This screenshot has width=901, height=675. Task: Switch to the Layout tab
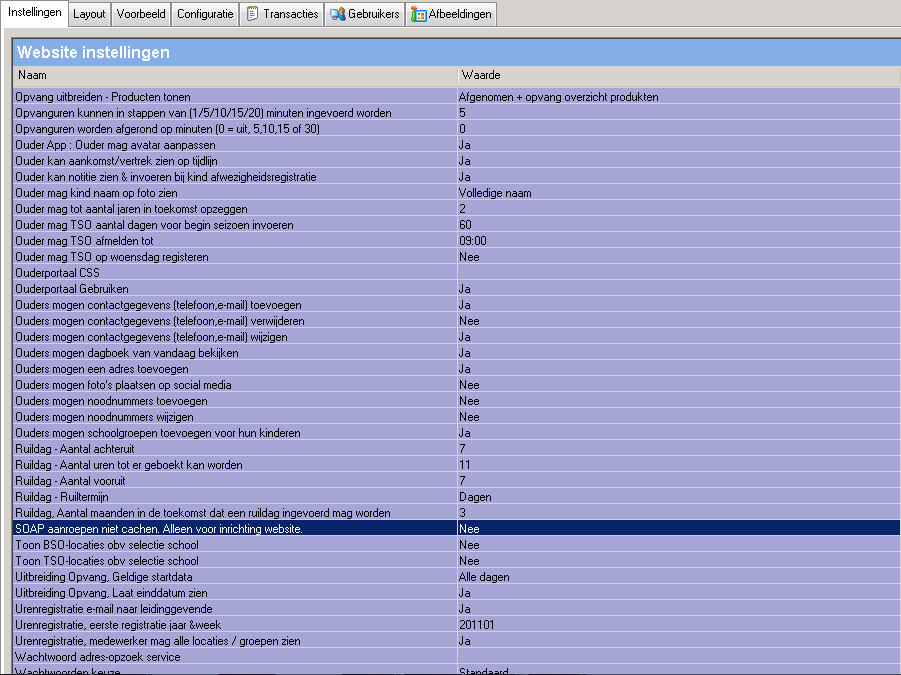tap(89, 14)
